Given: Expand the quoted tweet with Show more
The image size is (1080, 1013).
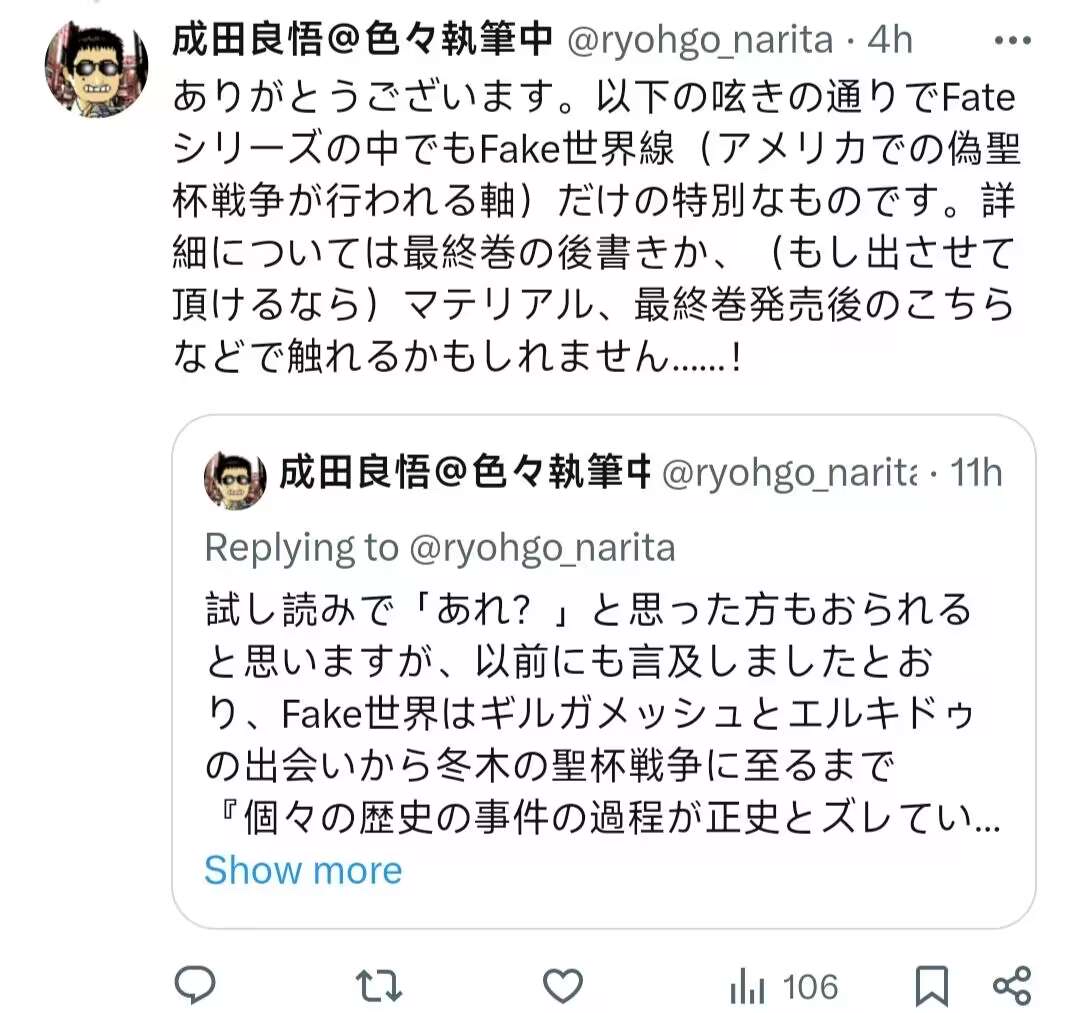Looking at the screenshot, I should tap(302, 869).
